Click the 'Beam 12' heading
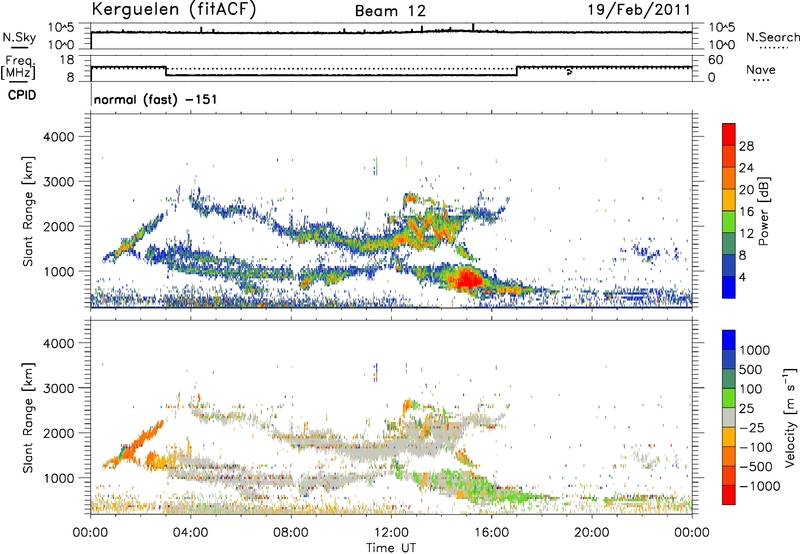This screenshot has width=800, height=554. pyautogui.click(x=390, y=11)
